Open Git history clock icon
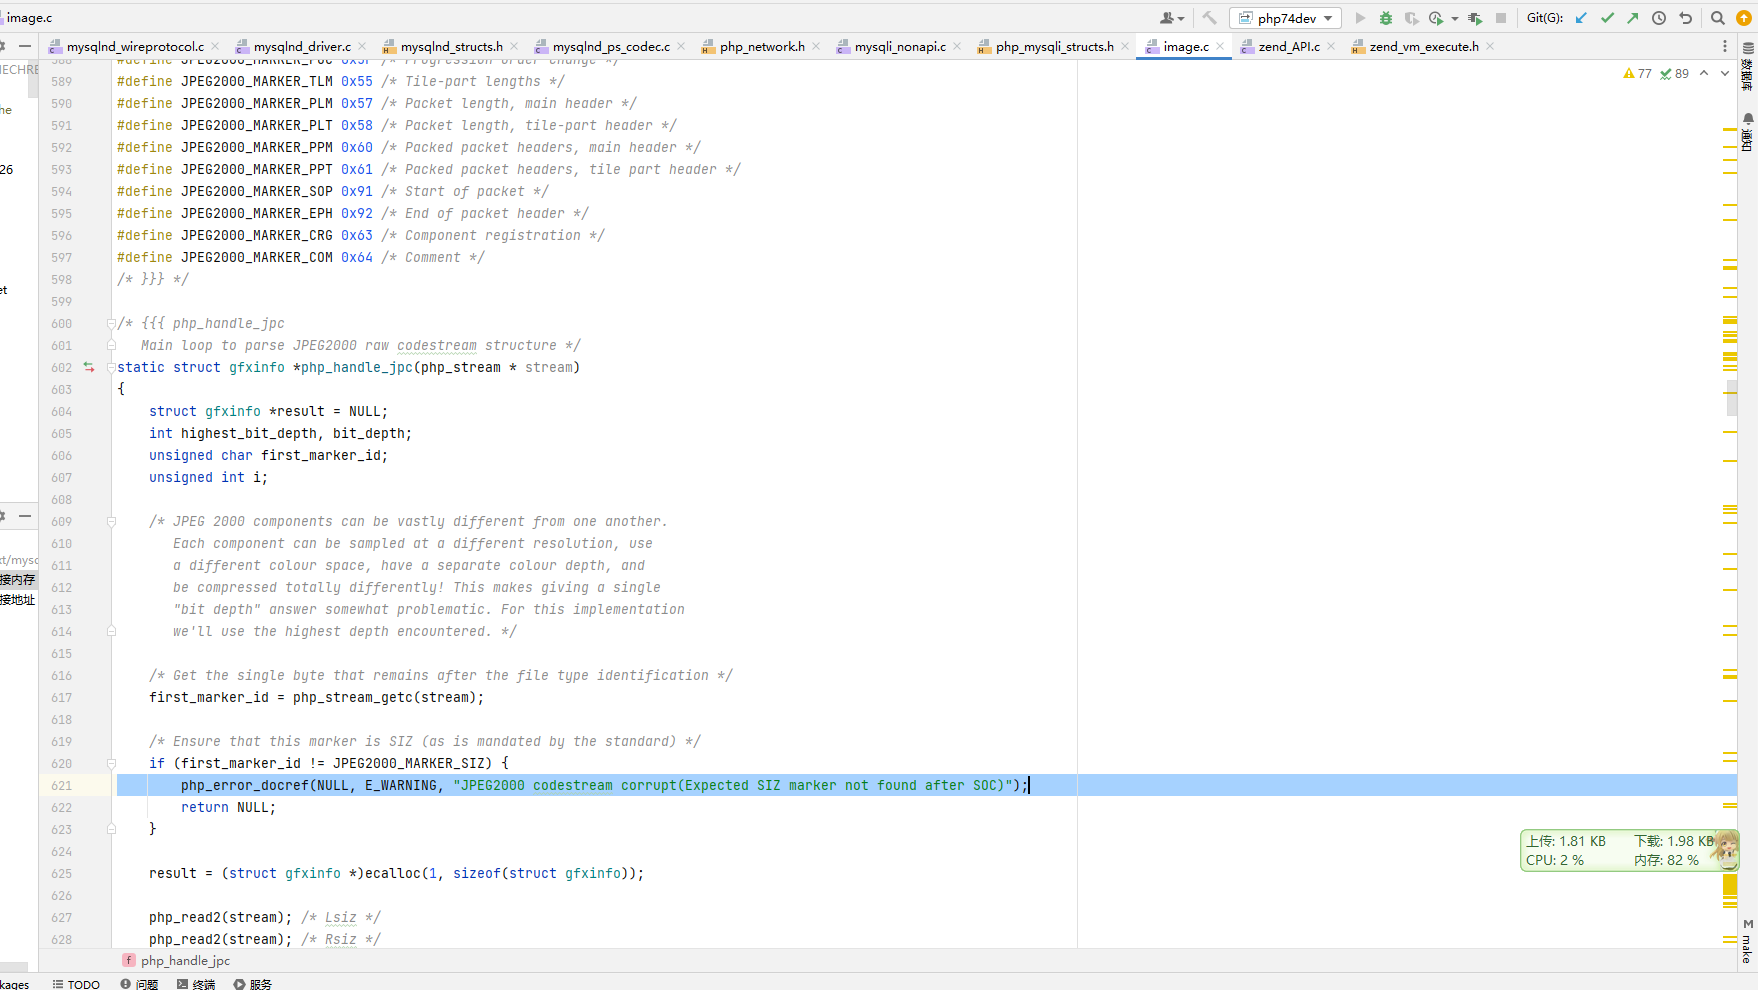Screen dimensions: 1758x990 [x=1659, y=18]
